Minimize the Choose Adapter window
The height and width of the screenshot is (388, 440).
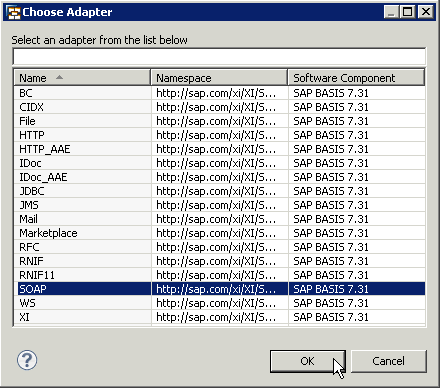click(x=391, y=12)
